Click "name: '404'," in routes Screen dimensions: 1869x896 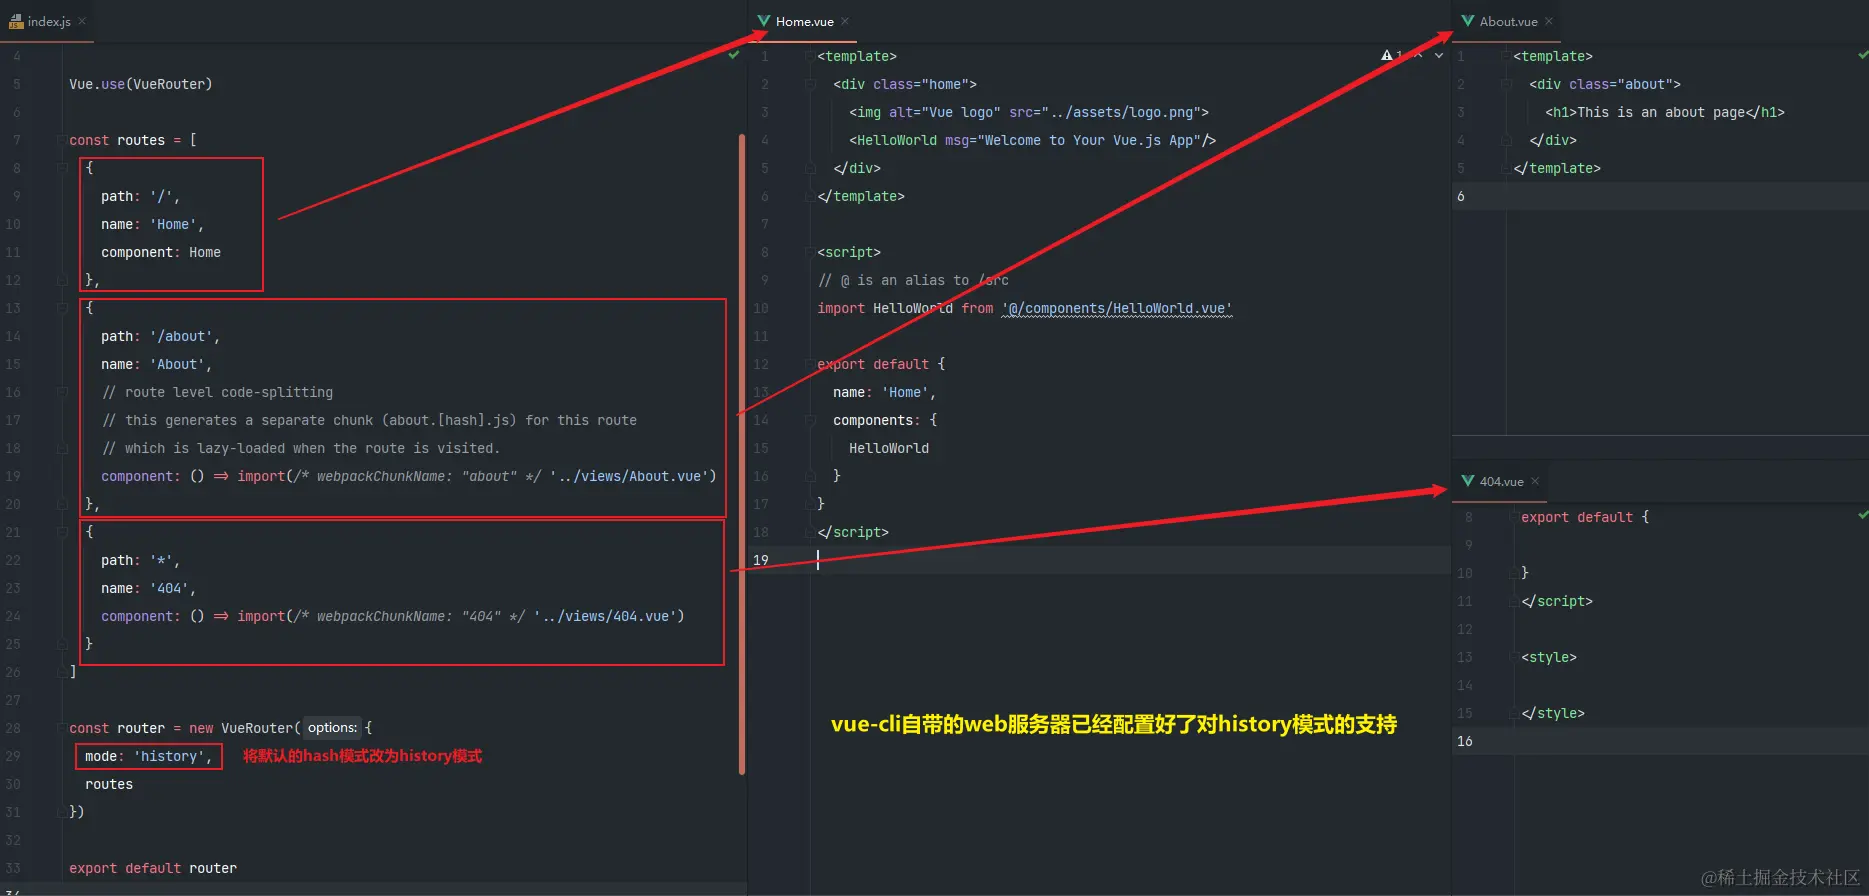pos(148,588)
